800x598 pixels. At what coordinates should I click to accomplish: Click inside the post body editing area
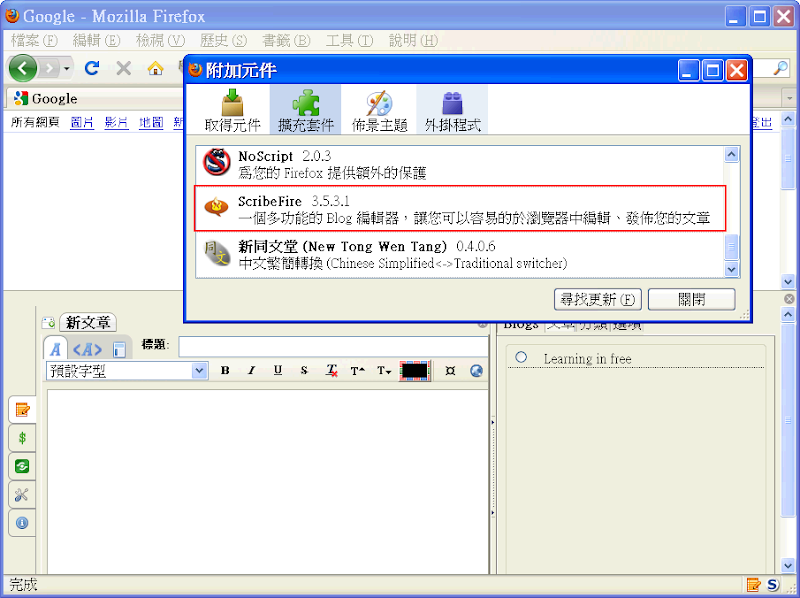[x=268, y=481]
